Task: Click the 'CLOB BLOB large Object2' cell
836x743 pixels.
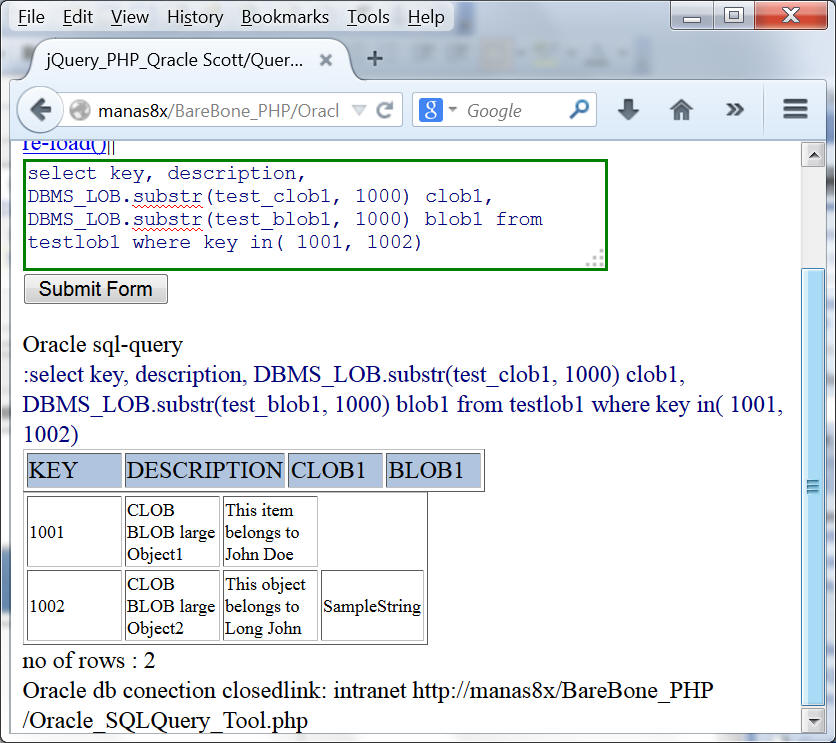Action: coord(172,605)
